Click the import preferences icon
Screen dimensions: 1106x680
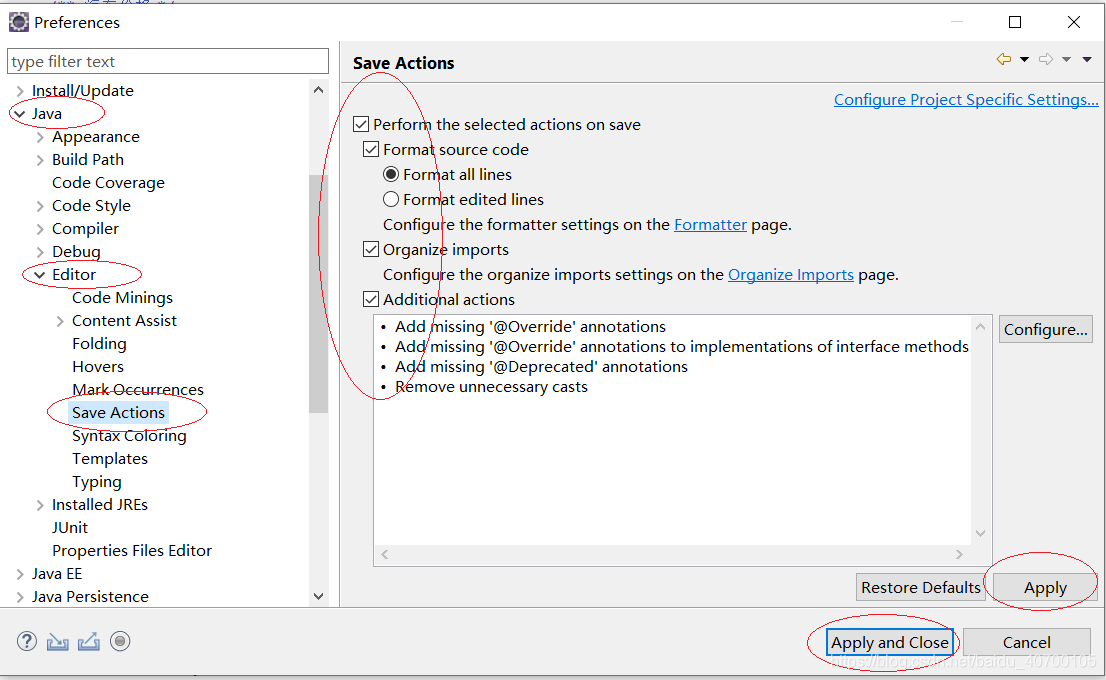pos(57,641)
